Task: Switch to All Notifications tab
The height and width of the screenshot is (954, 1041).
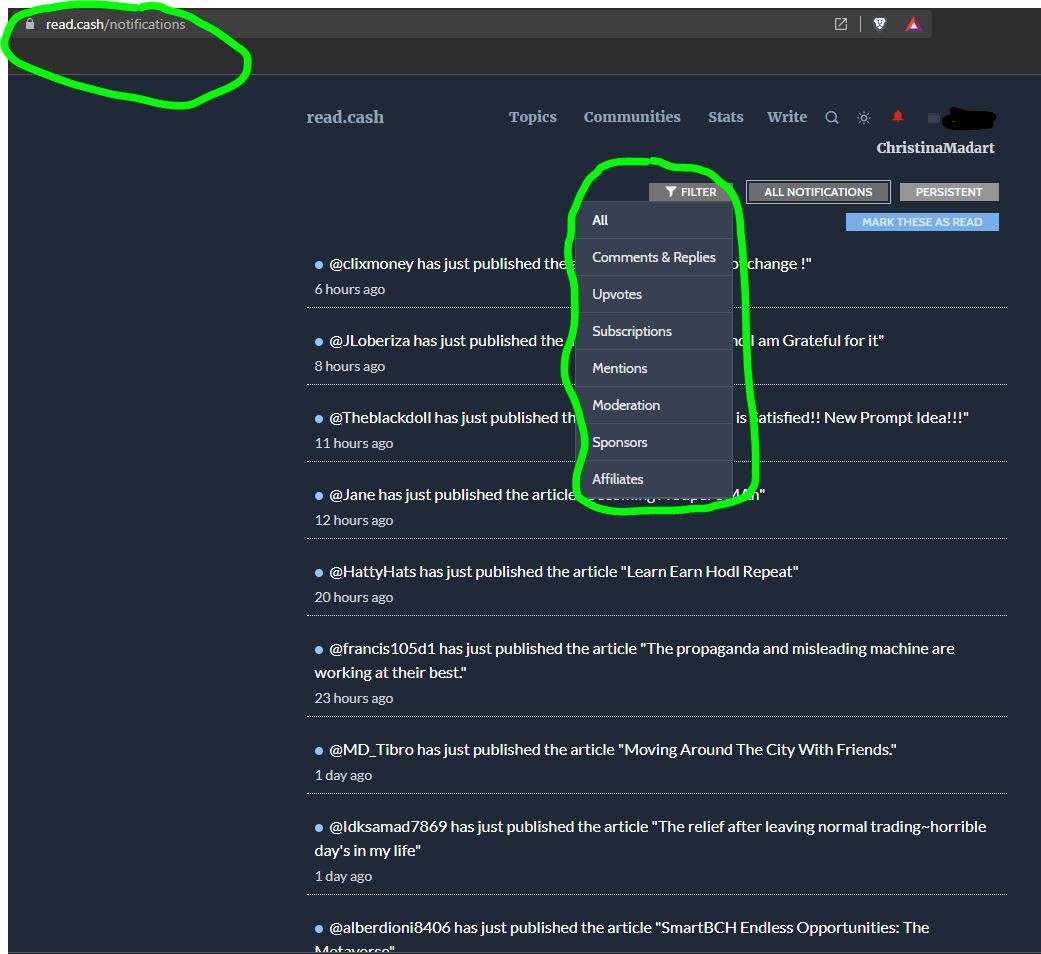Action: (x=818, y=192)
